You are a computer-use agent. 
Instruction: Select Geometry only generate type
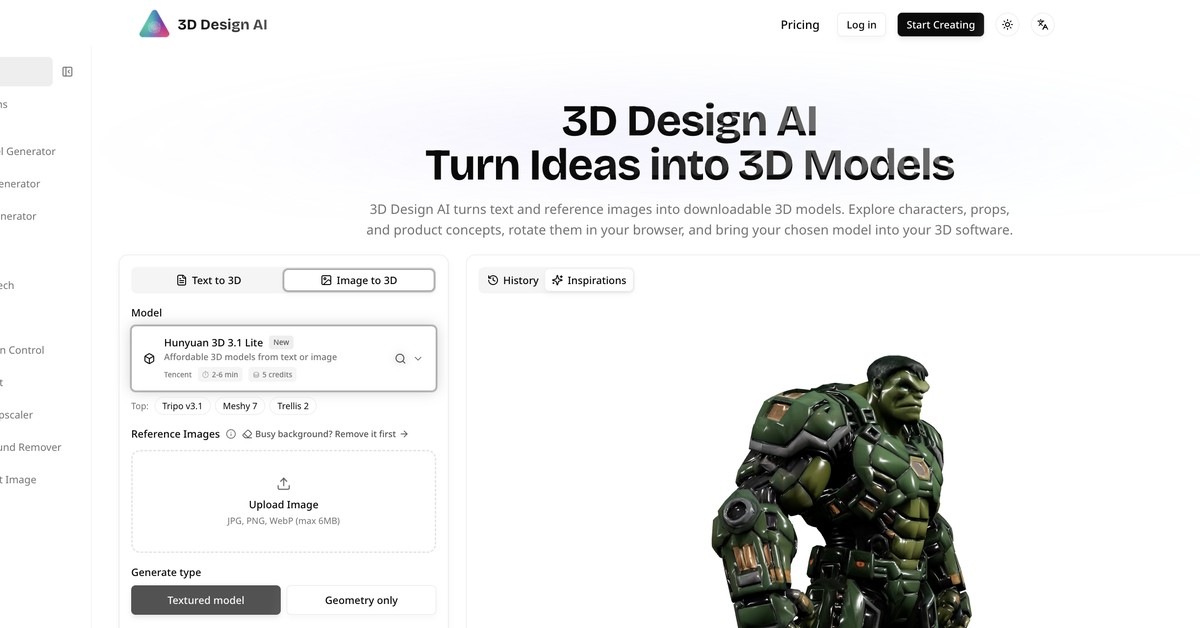point(361,600)
